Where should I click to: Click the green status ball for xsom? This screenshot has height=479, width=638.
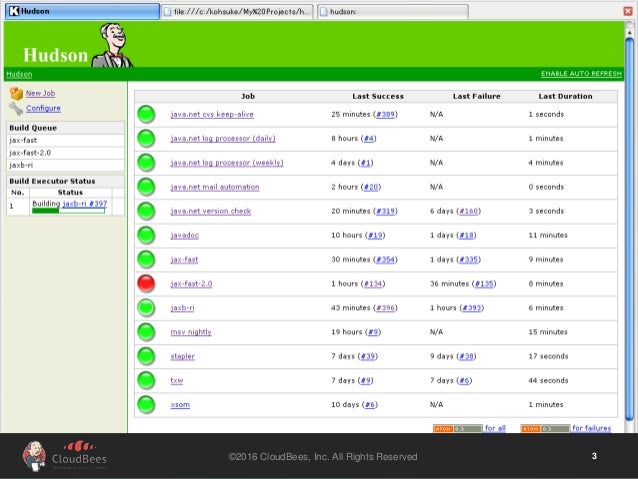(146, 405)
